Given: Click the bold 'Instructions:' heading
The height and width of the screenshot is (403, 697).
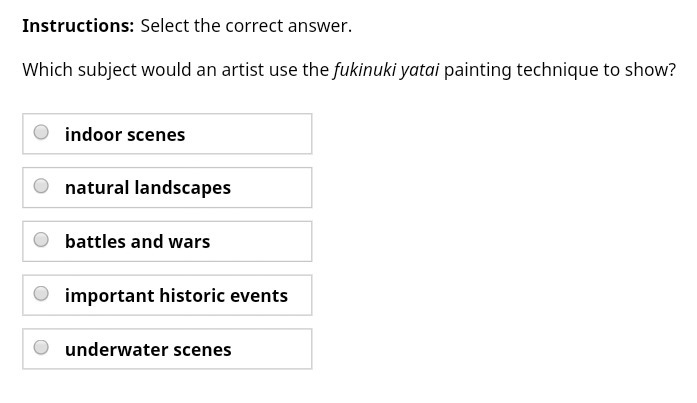Looking at the screenshot, I should point(78,26).
